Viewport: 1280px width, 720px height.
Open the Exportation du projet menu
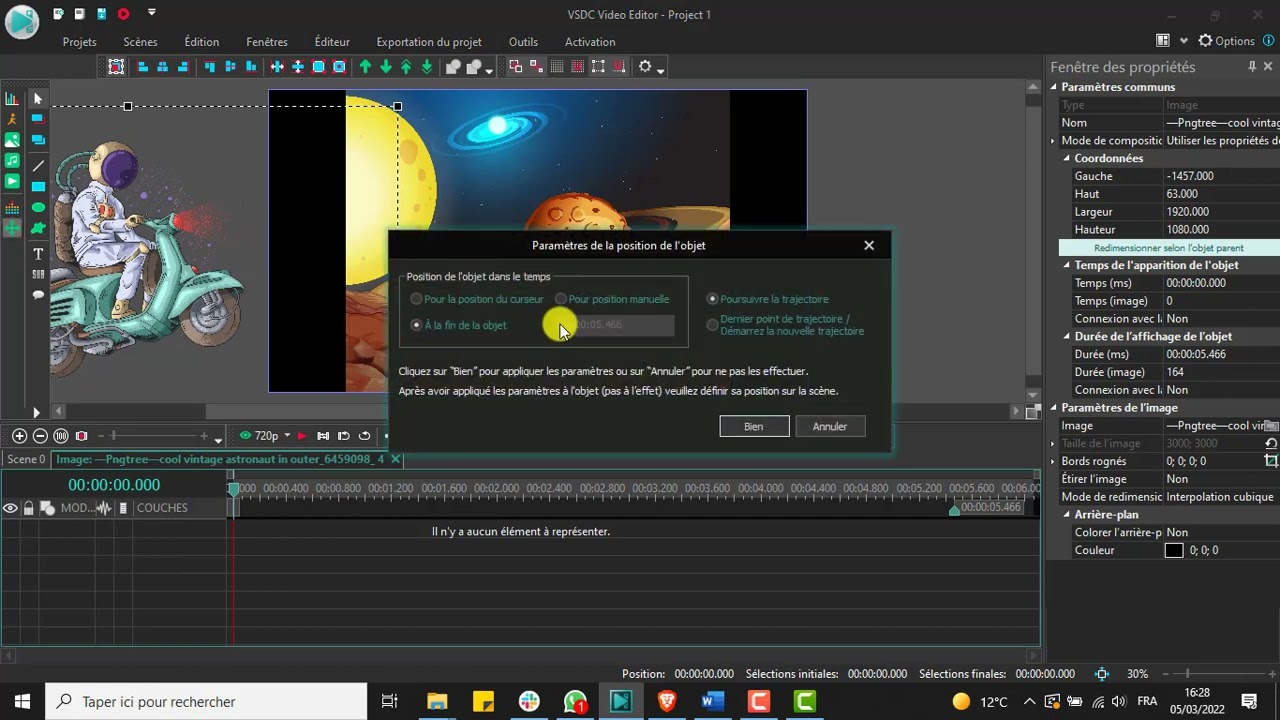point(429,42)
